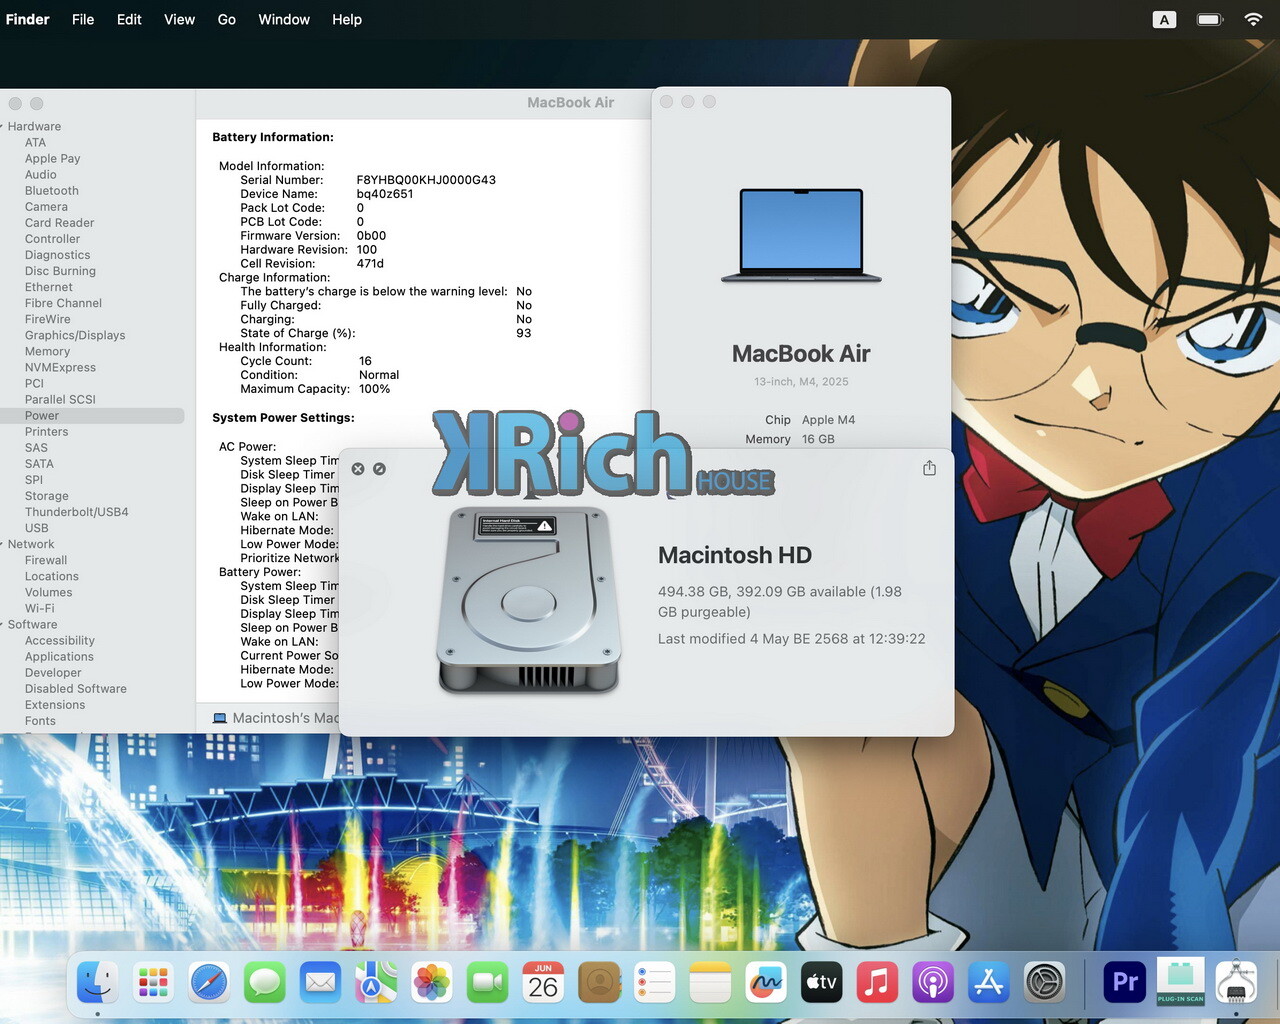The image size is (1280, 1024).
Task: Launch Music app from the Dock
Action: click(877, 983)
